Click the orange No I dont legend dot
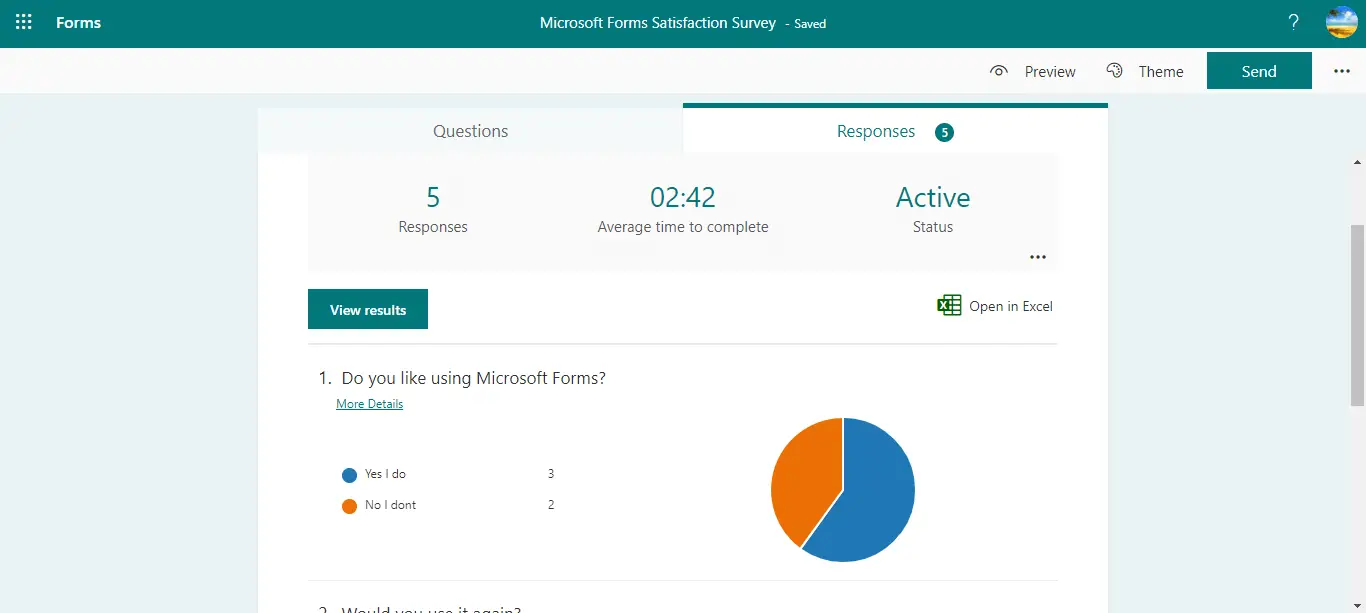Viewport: 1366px width, 613px height. pyautogui.click(x=349, y=506)
